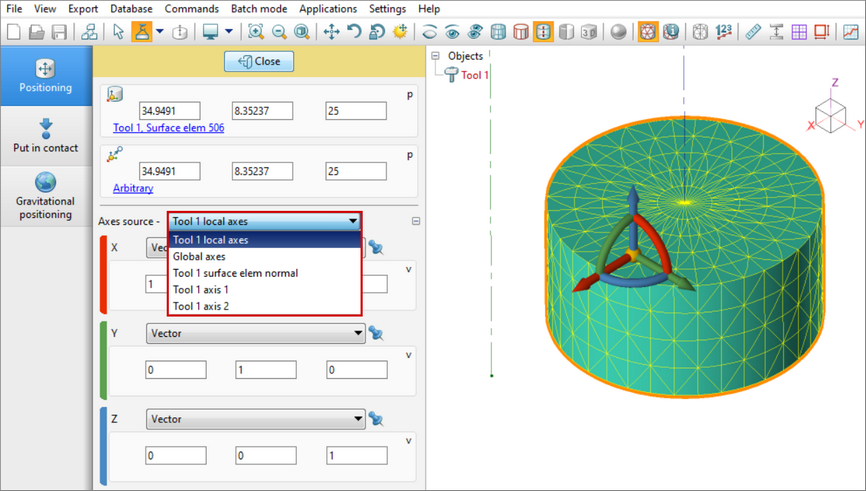Open the Batch mode menu
The width and height of the screenshot is (866, 491).
coord(259,9)
